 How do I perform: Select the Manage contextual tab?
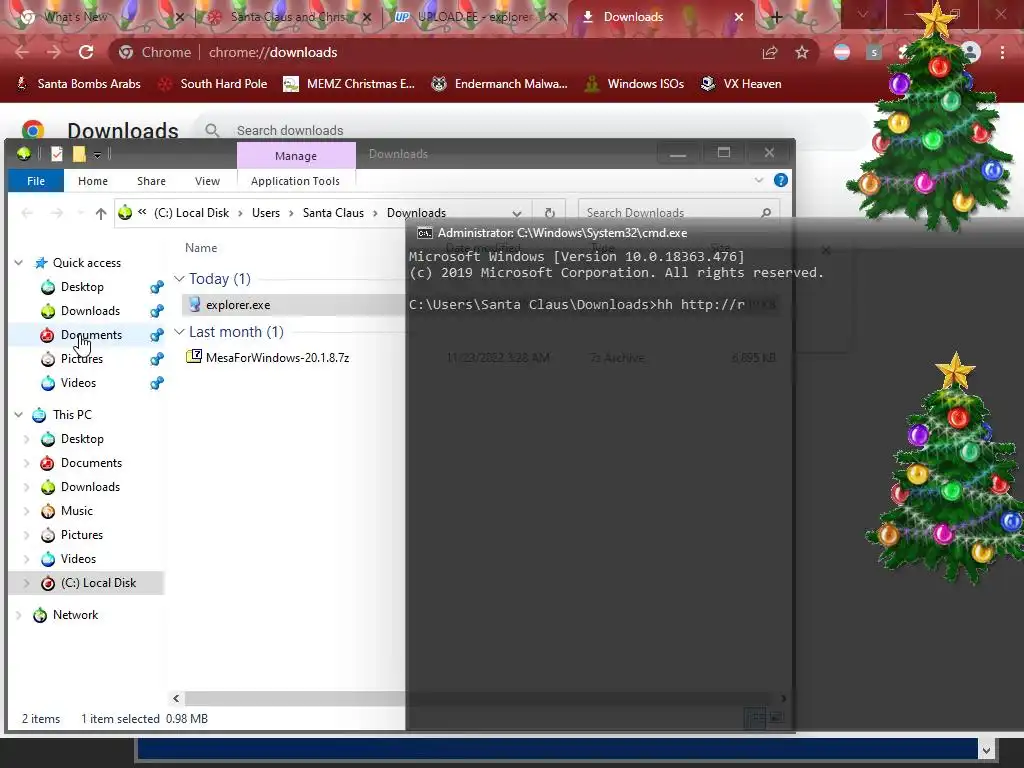tap(296, 156)
